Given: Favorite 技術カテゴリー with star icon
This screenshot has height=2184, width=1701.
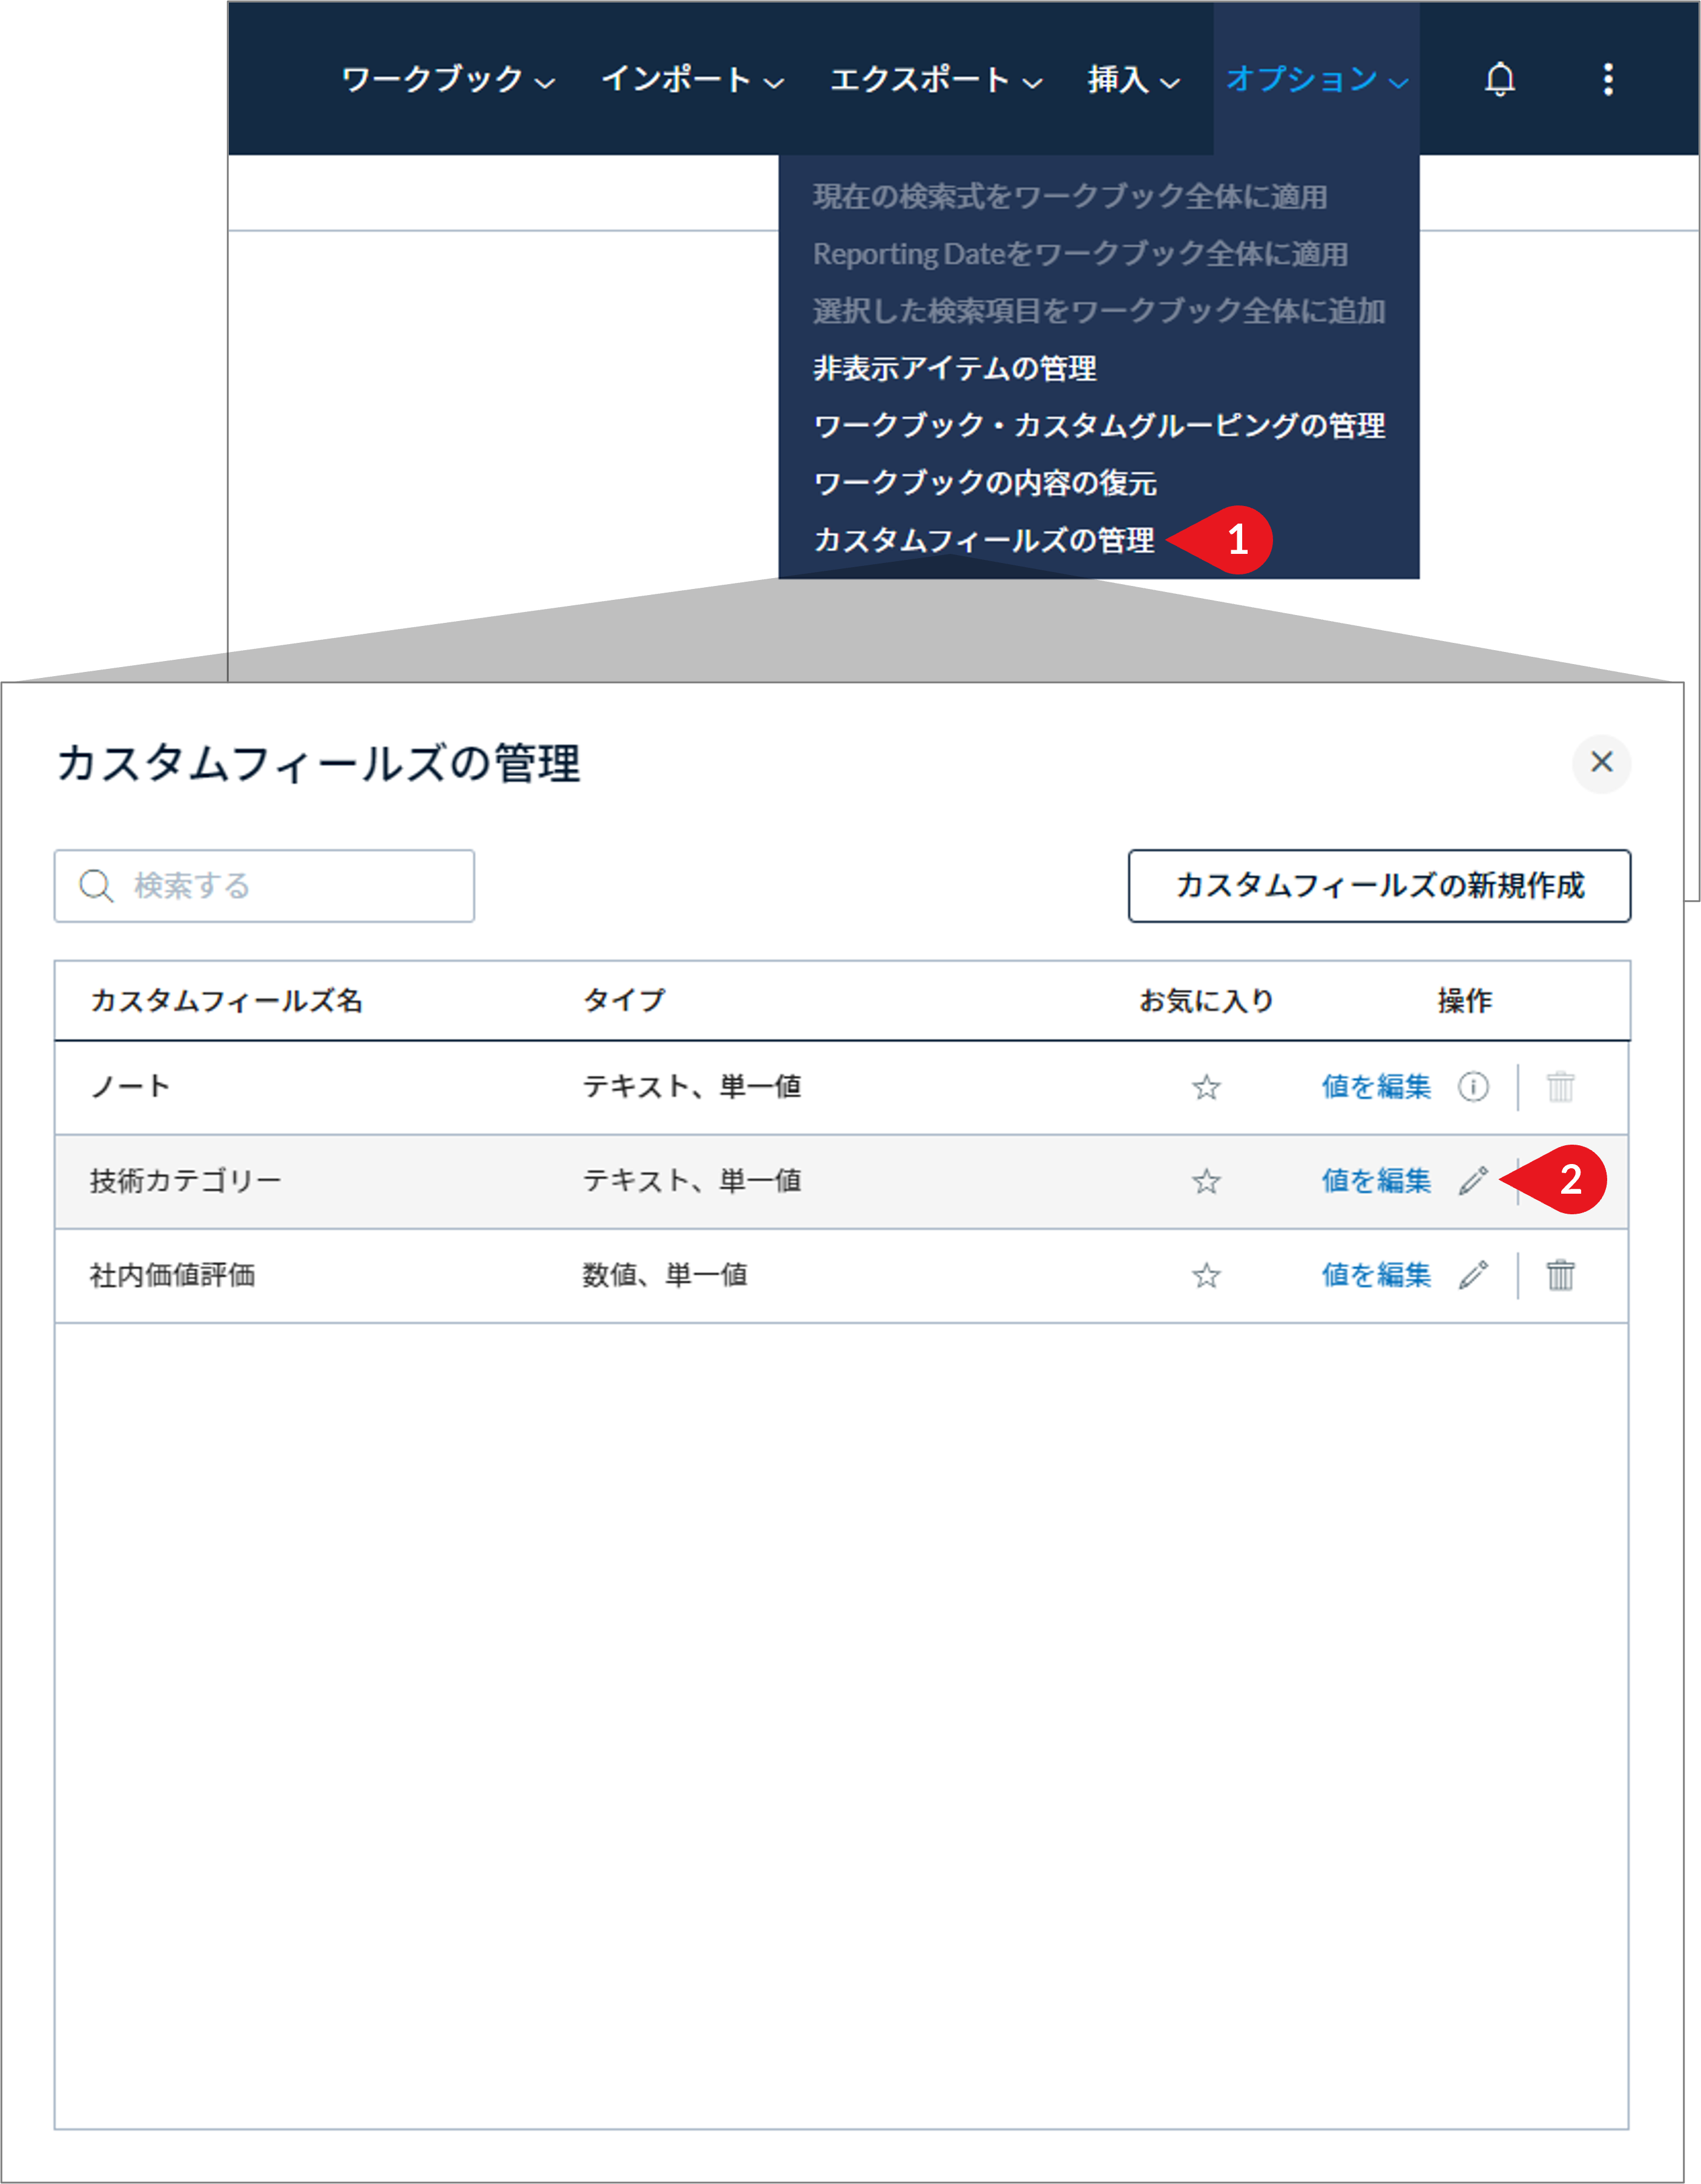Looking at the screenshot, I should [1206, 1181].
